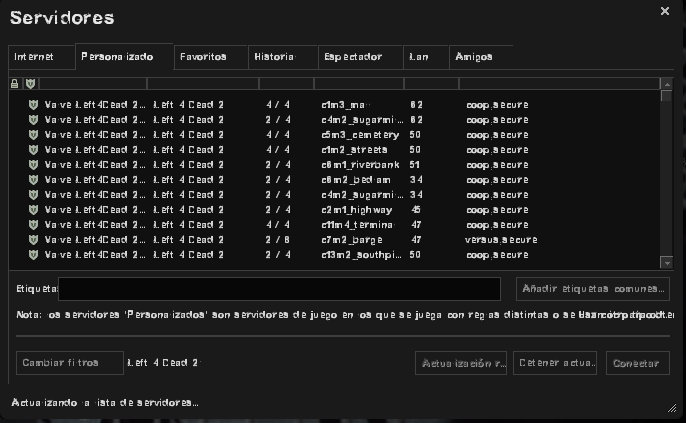Click shield icon of c6m1_riverbank server row
The width and height of the screenshot is (686, 423).
coord(33,165)
